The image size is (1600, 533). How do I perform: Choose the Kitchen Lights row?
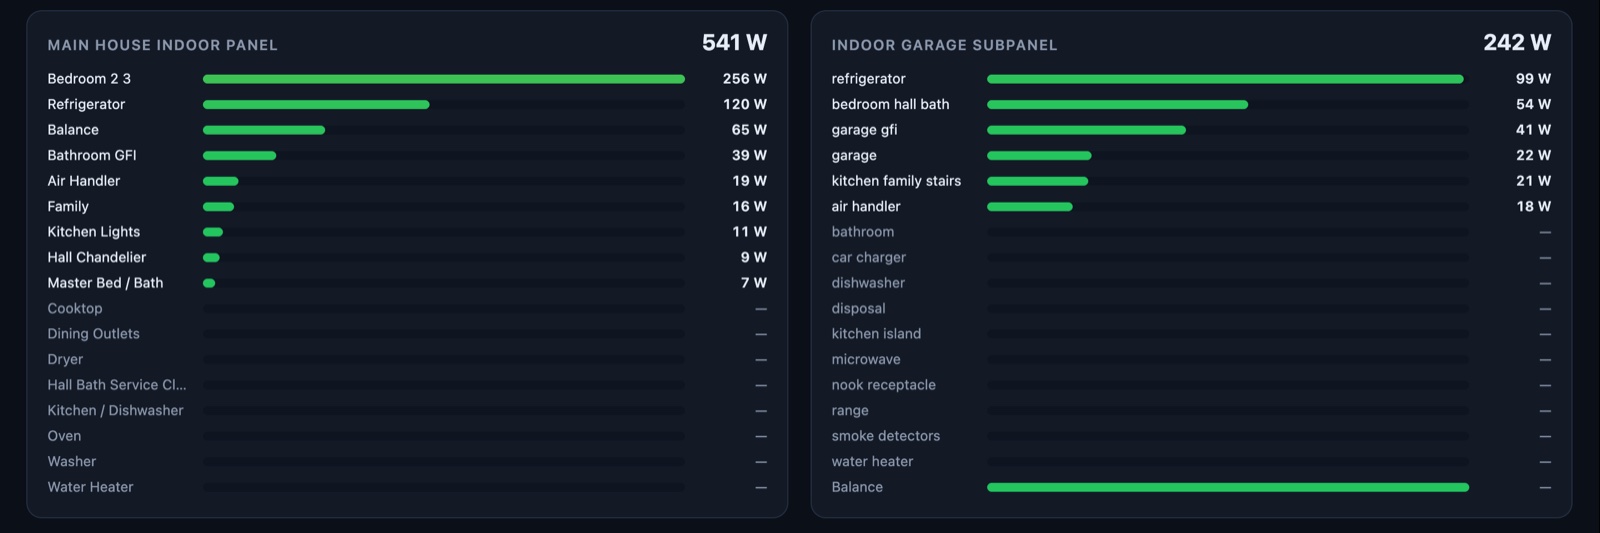[407, 232]
